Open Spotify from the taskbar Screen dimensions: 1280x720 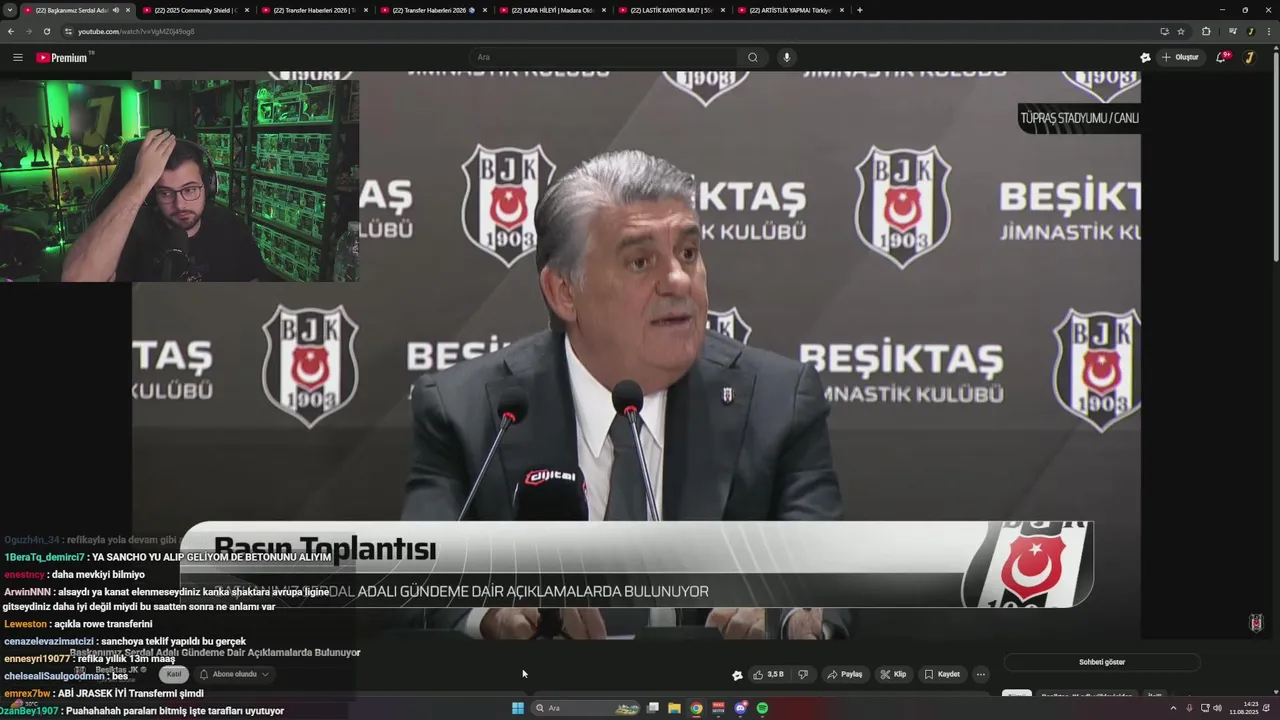click(763, 708)
